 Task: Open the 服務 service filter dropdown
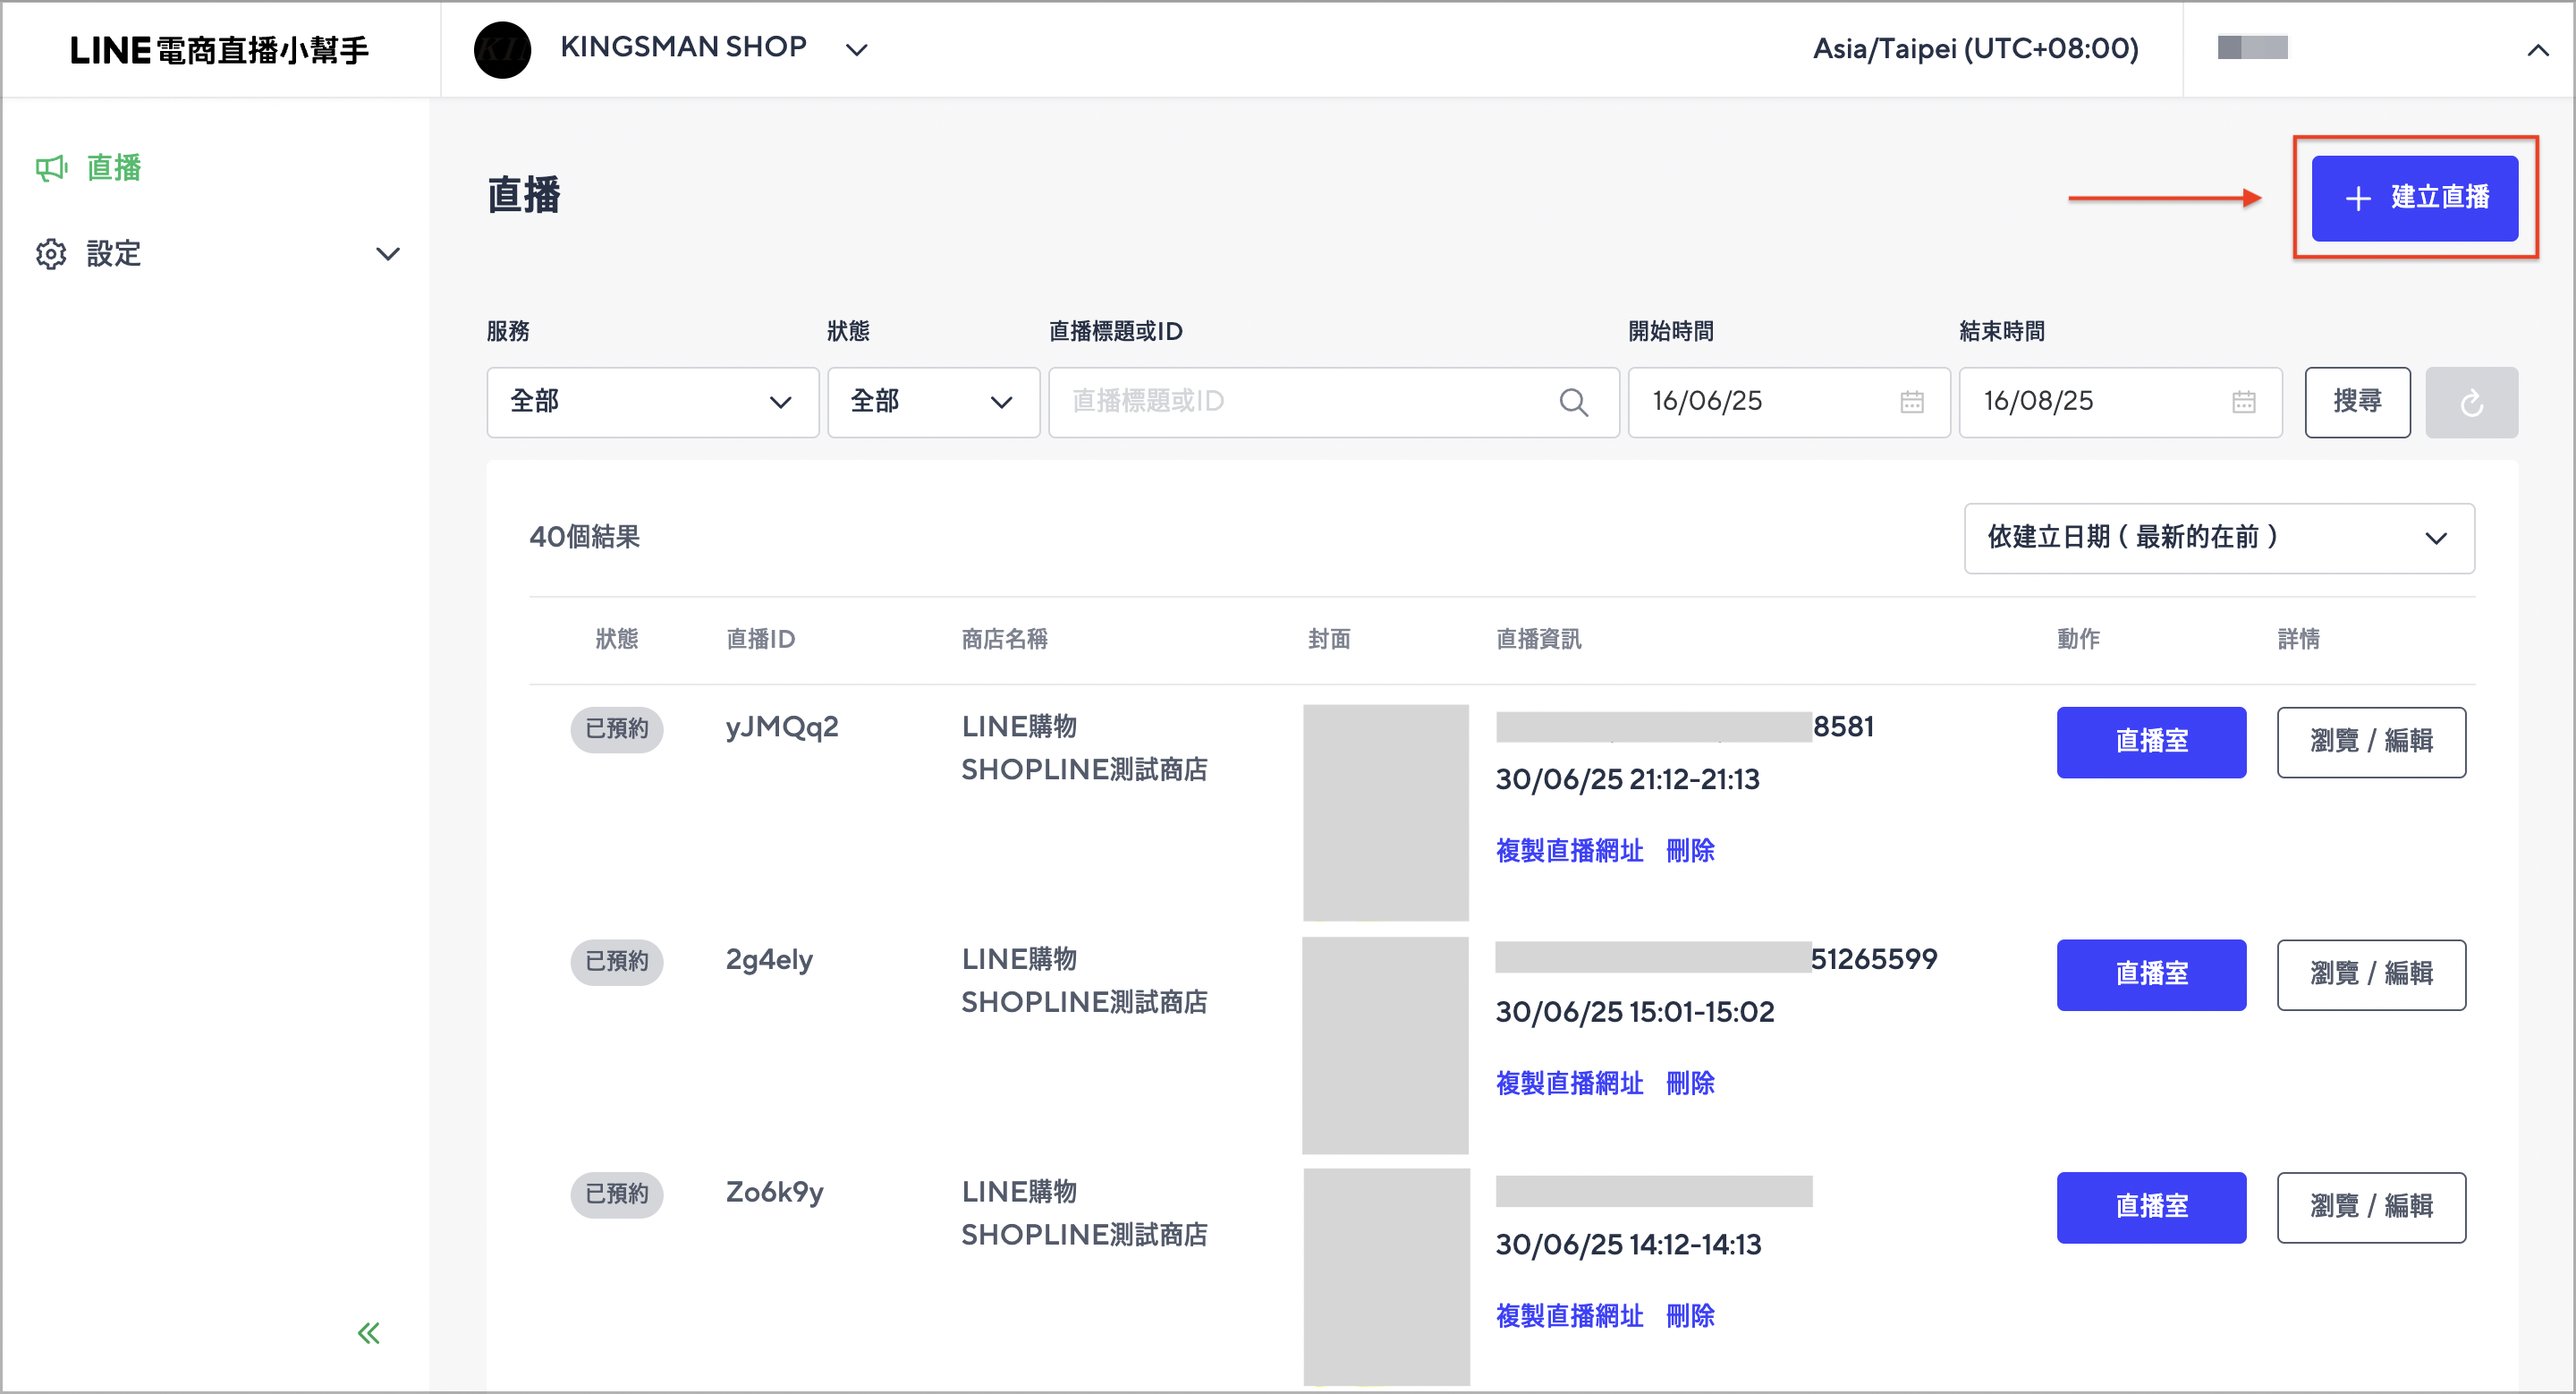pyautogui.click(x=652, y=402)
